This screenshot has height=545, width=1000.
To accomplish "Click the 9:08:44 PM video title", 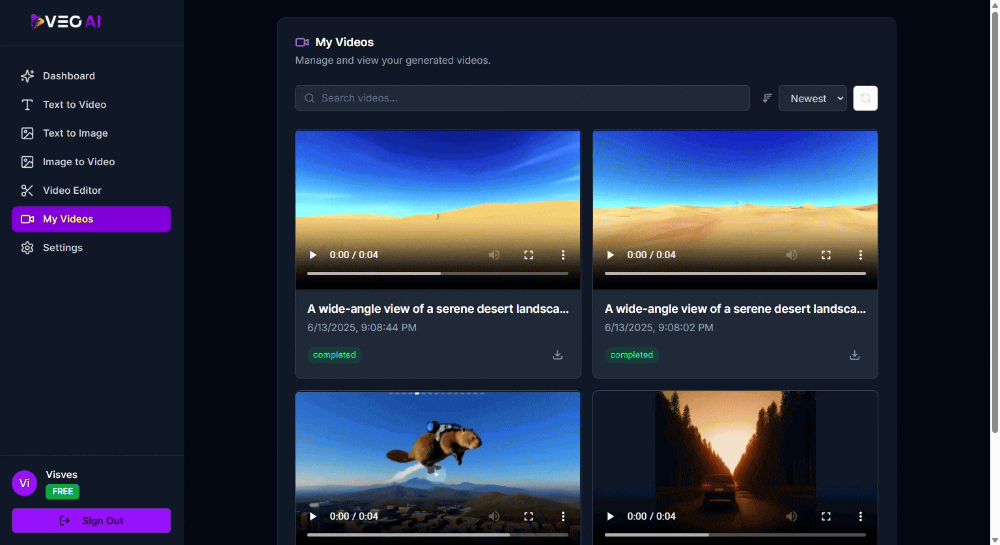I will click(438, 309).
